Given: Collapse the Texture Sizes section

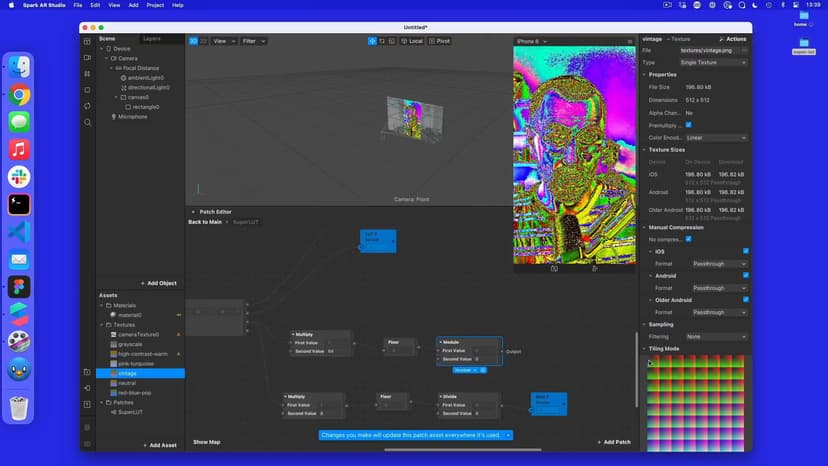Looking at the screenshot, I should 644,150.
